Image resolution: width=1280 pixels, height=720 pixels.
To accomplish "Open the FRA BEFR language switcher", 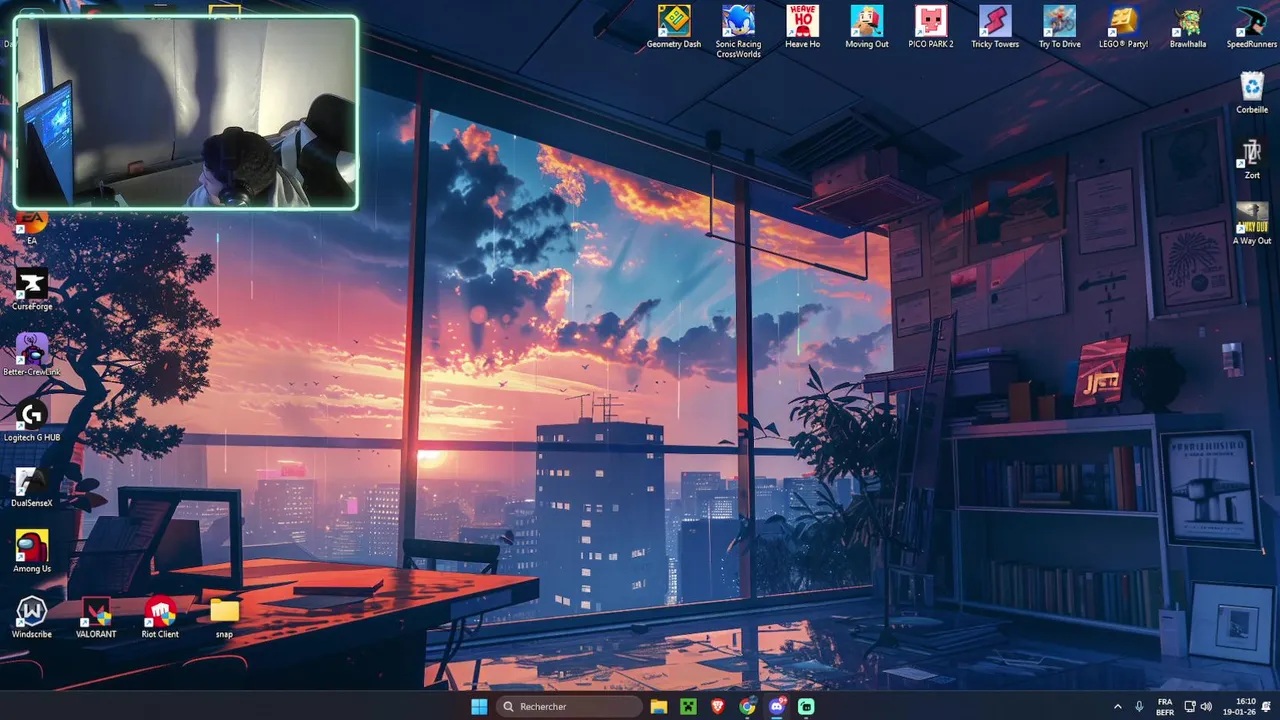I will point(1165,707).
